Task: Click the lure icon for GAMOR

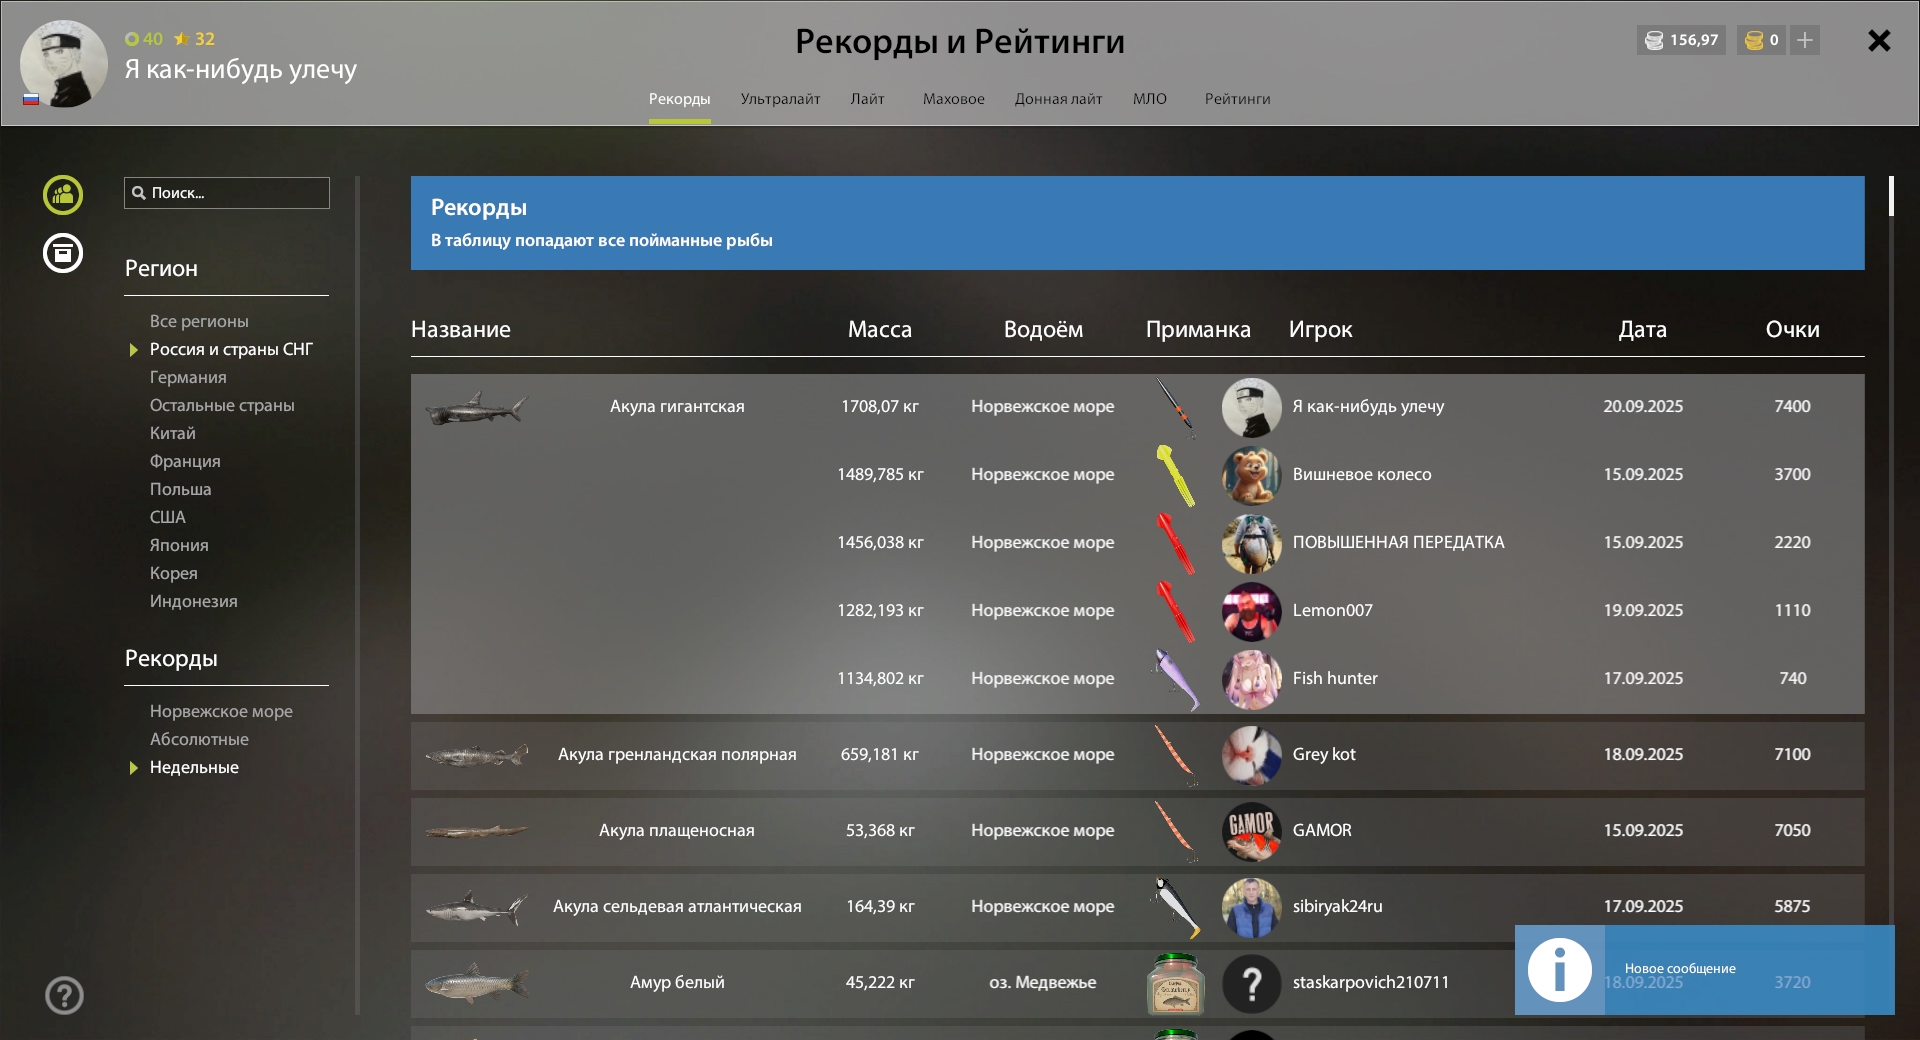Action: point(1176,831)
